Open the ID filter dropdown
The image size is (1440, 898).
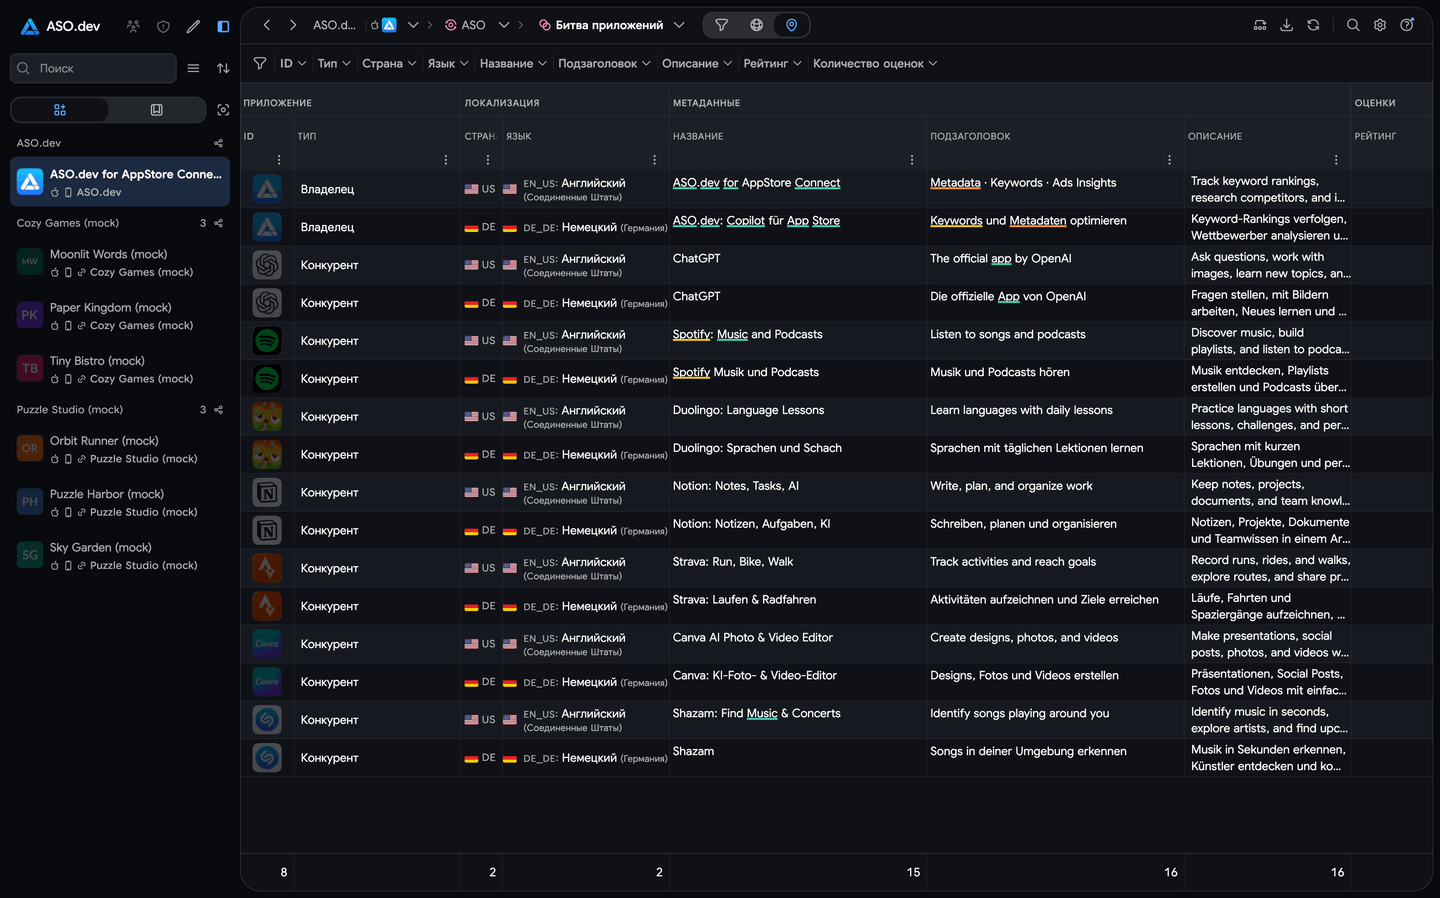coord(291,63)
